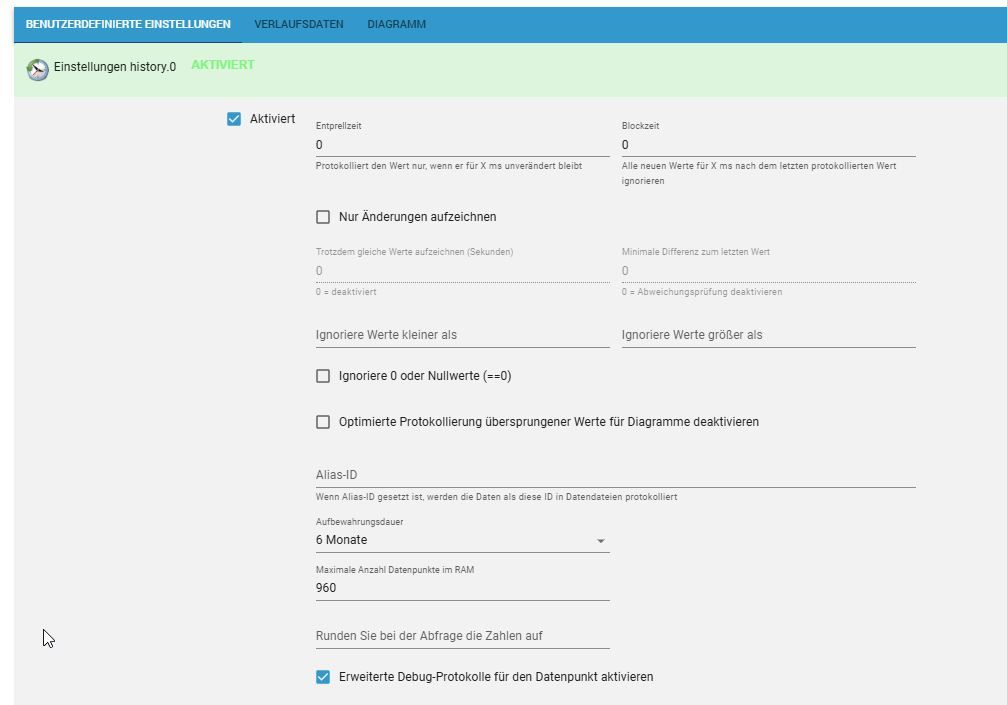The width and height of the screenshot is (1007, 705).
Task: Edit Maximale Anzahl Datenpunkte im RAM field
Action: point(462,588)
